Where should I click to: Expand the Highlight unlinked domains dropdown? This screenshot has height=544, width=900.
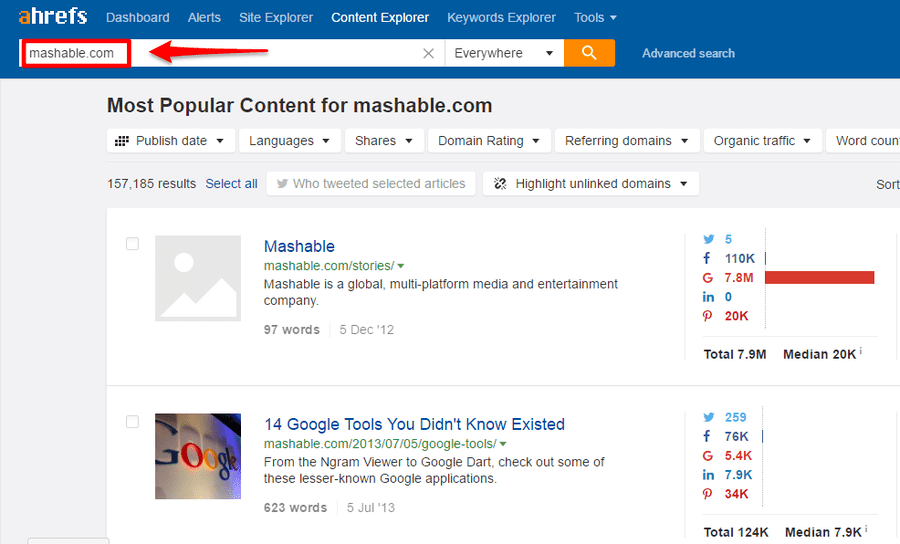(x=590, y=184)
